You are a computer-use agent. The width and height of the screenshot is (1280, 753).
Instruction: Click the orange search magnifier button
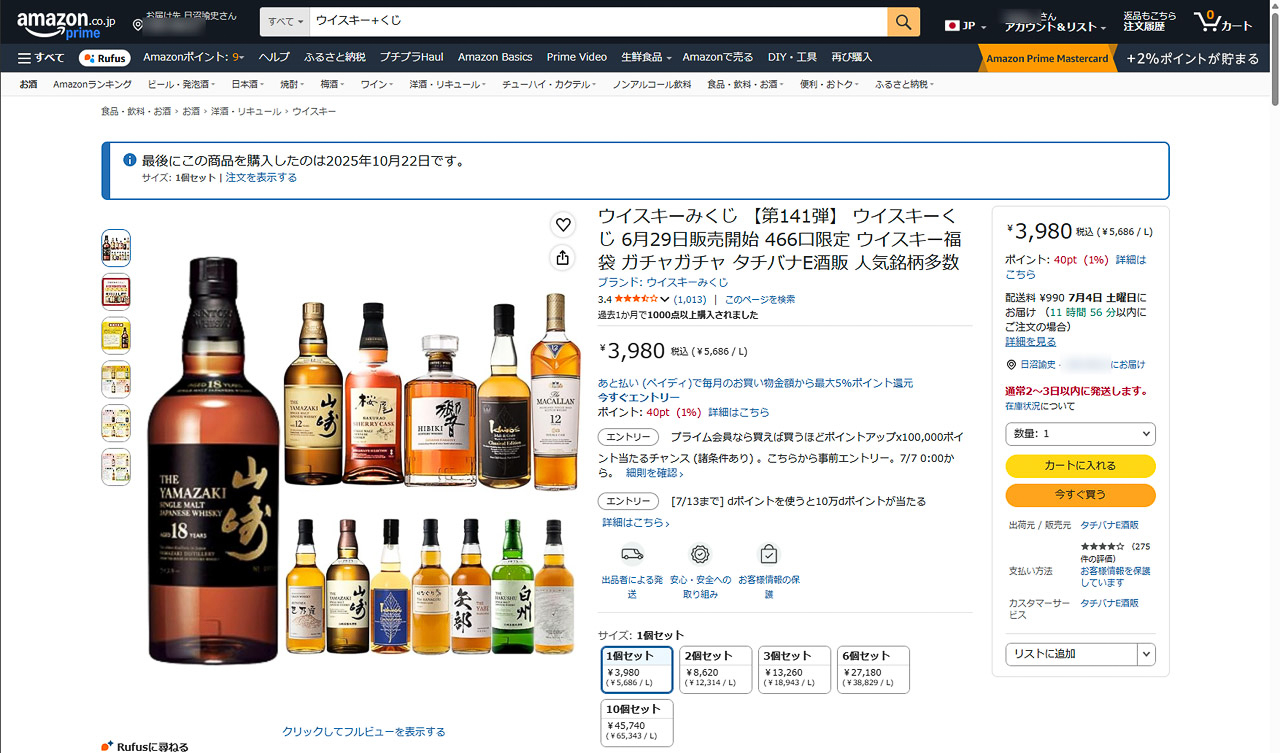[x=903, y=21]
